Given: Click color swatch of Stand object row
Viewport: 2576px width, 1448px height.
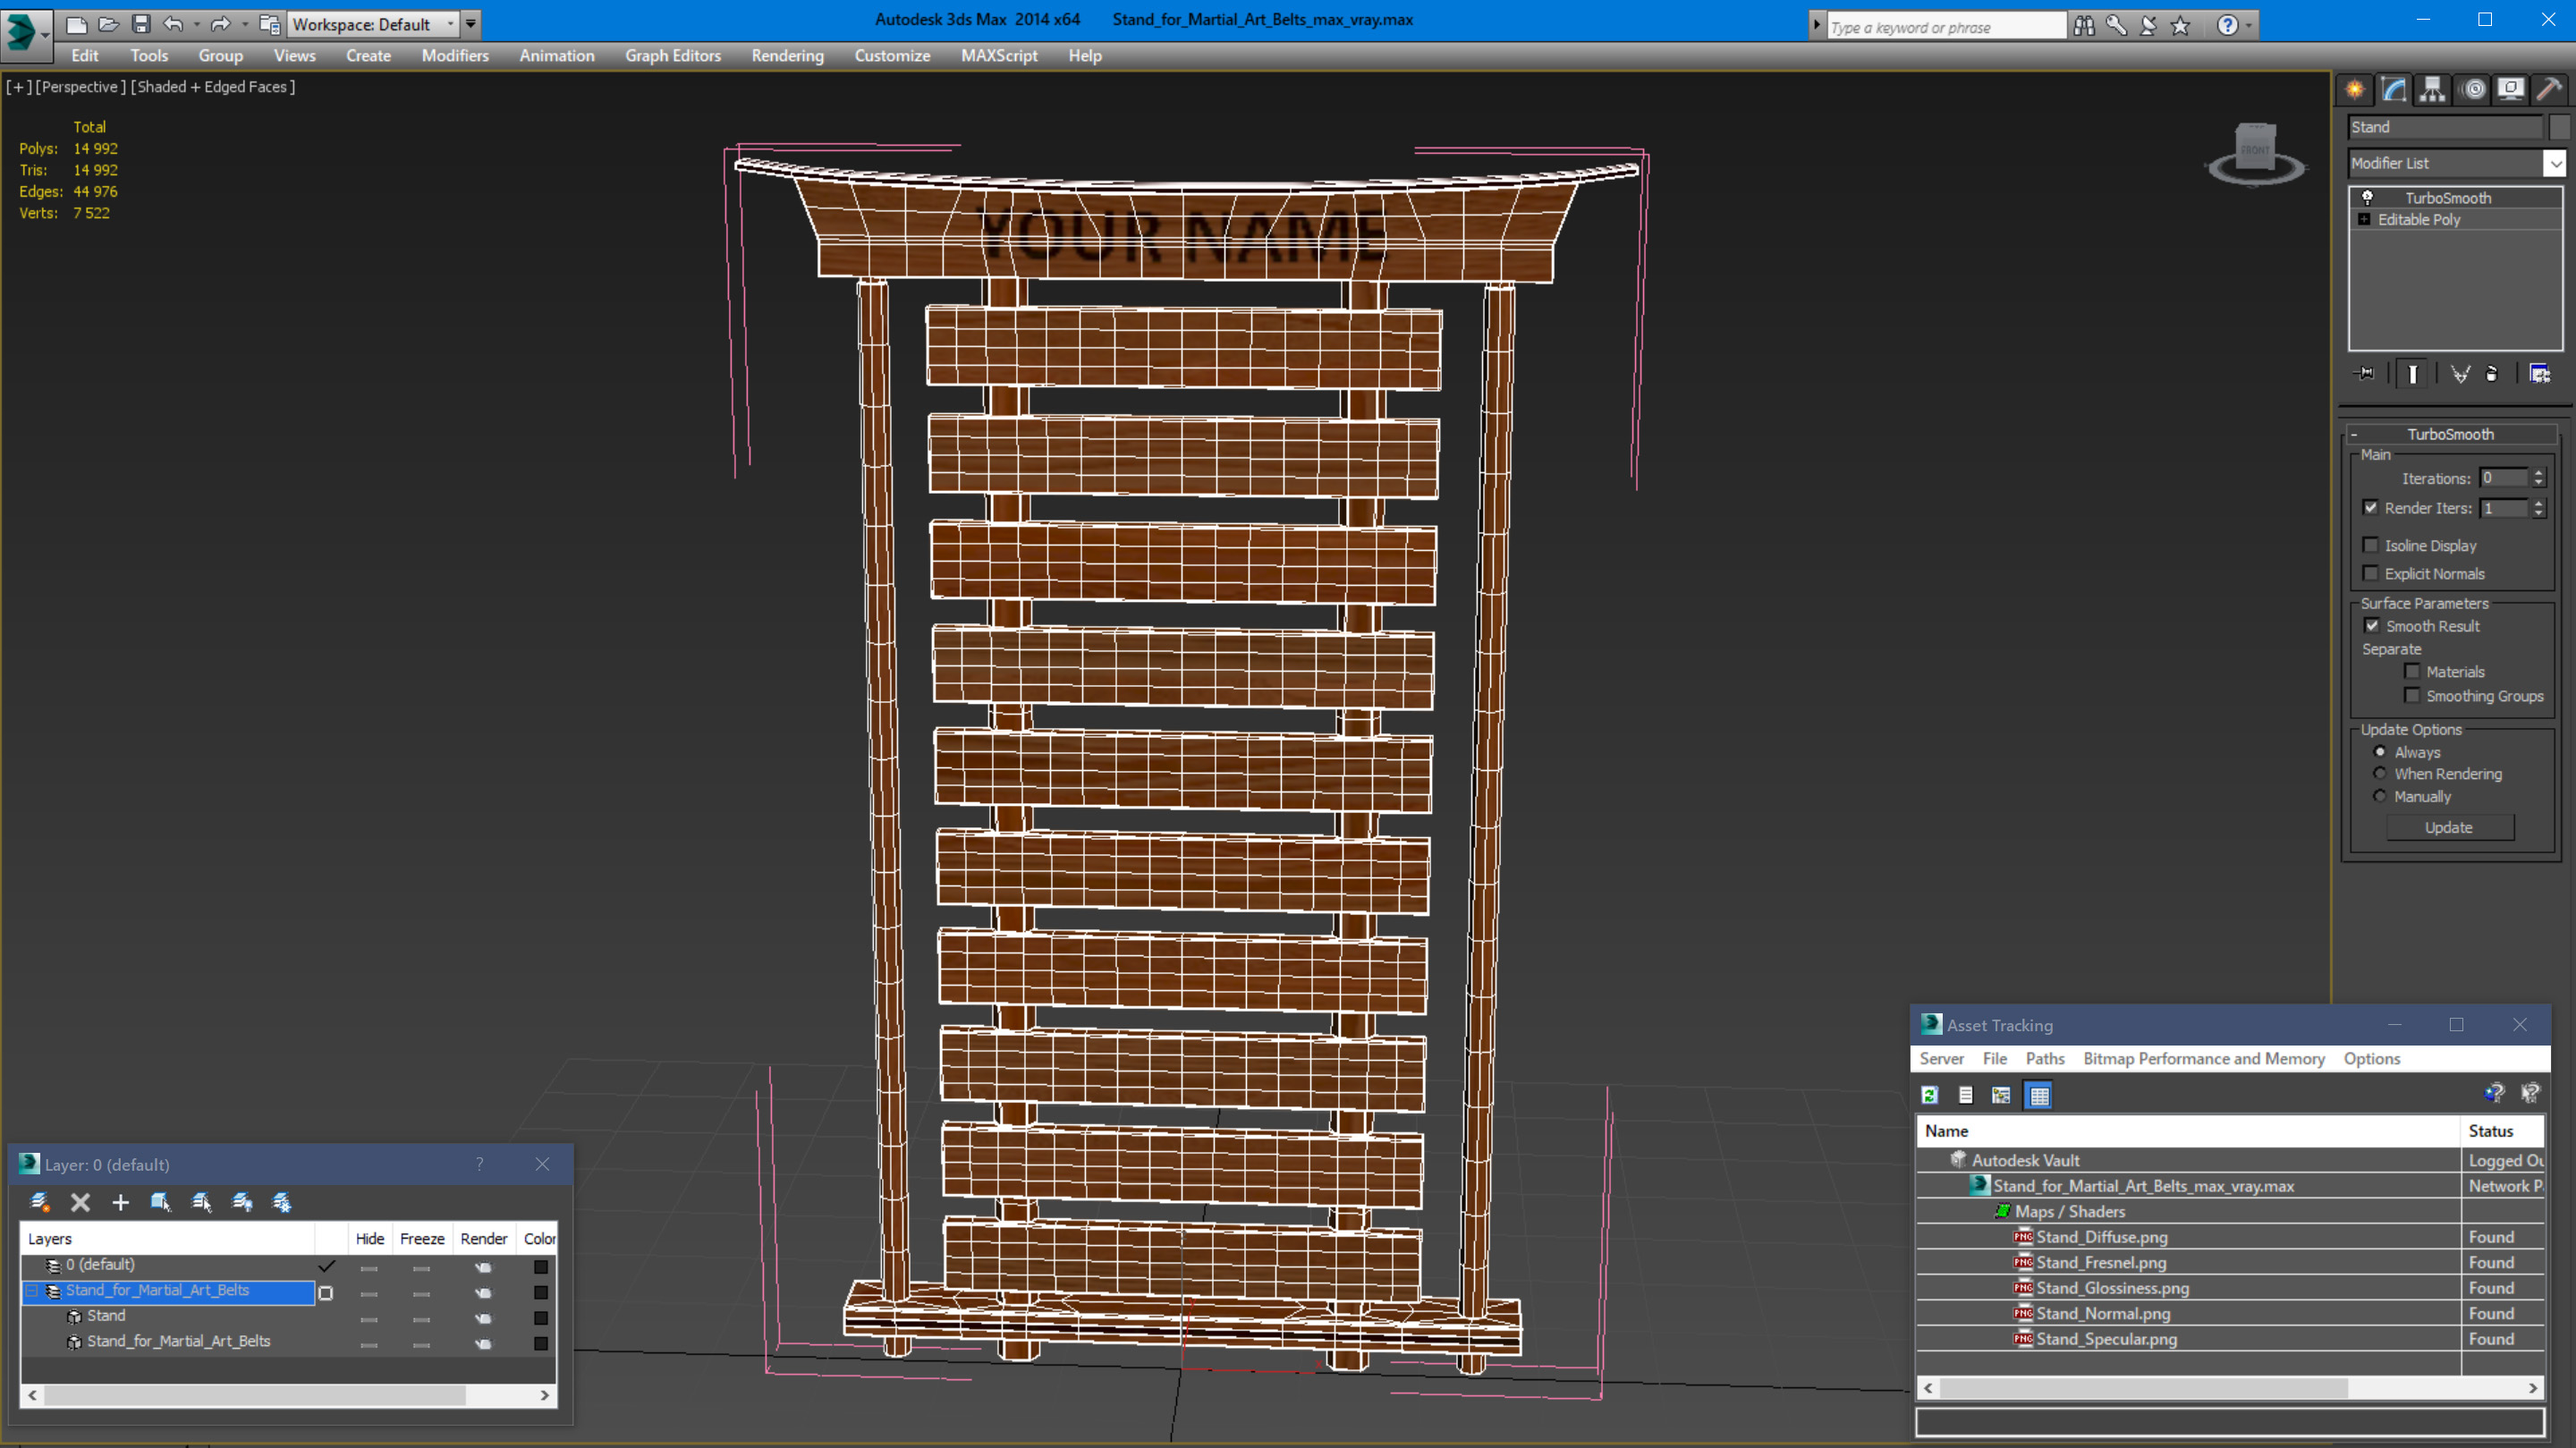Looking at the screenshot, I should [x=541, y=1318].
